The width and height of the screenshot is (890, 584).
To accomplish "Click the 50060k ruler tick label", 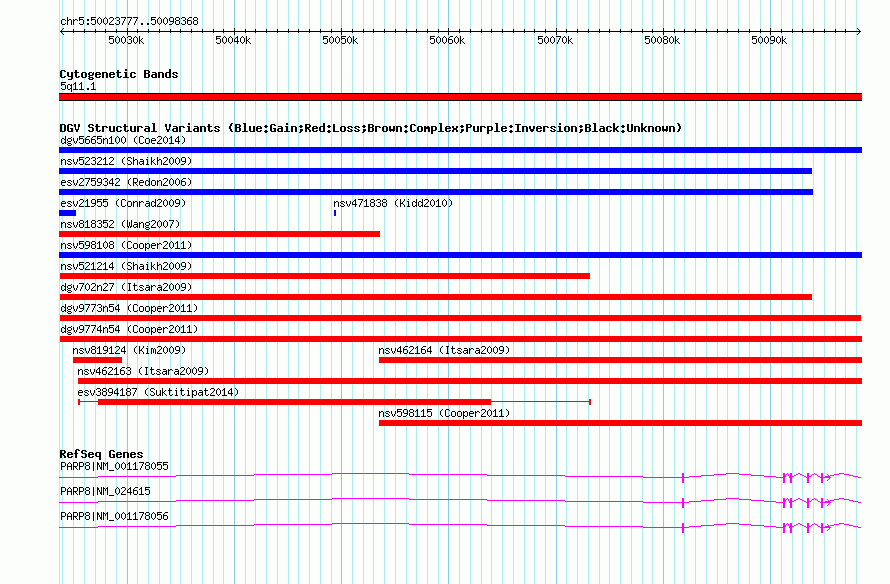I will tap(447, 40).
